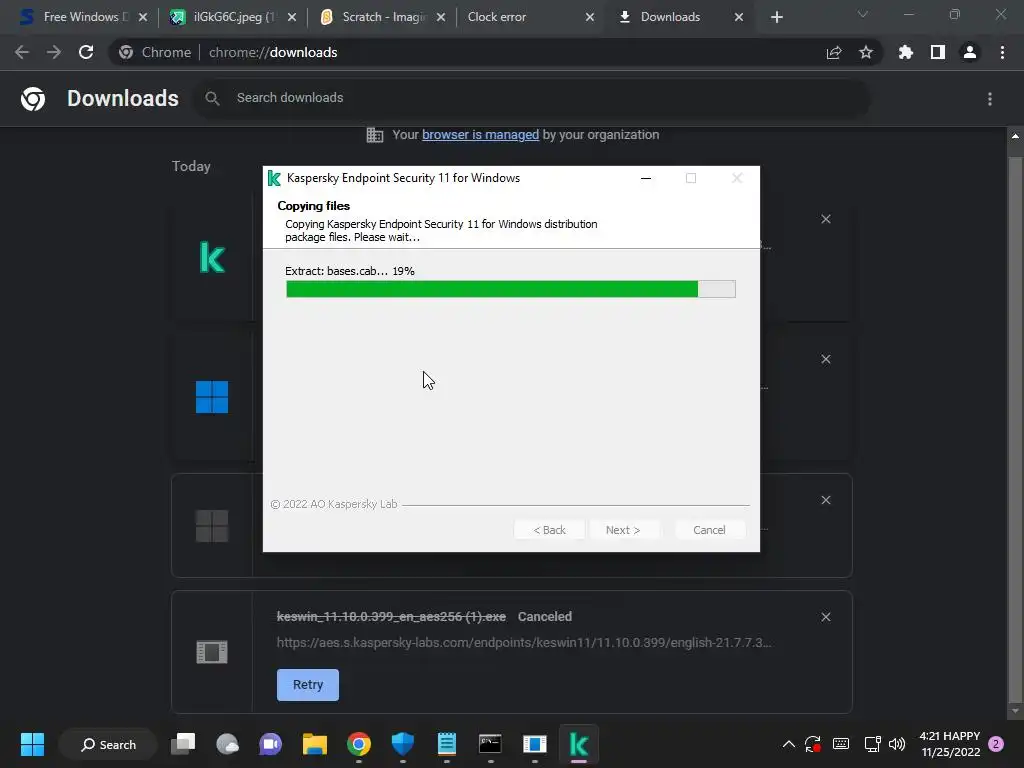Screen dimensions: 1024x768
Task: Close the Clock error tab
Action: 590,17
